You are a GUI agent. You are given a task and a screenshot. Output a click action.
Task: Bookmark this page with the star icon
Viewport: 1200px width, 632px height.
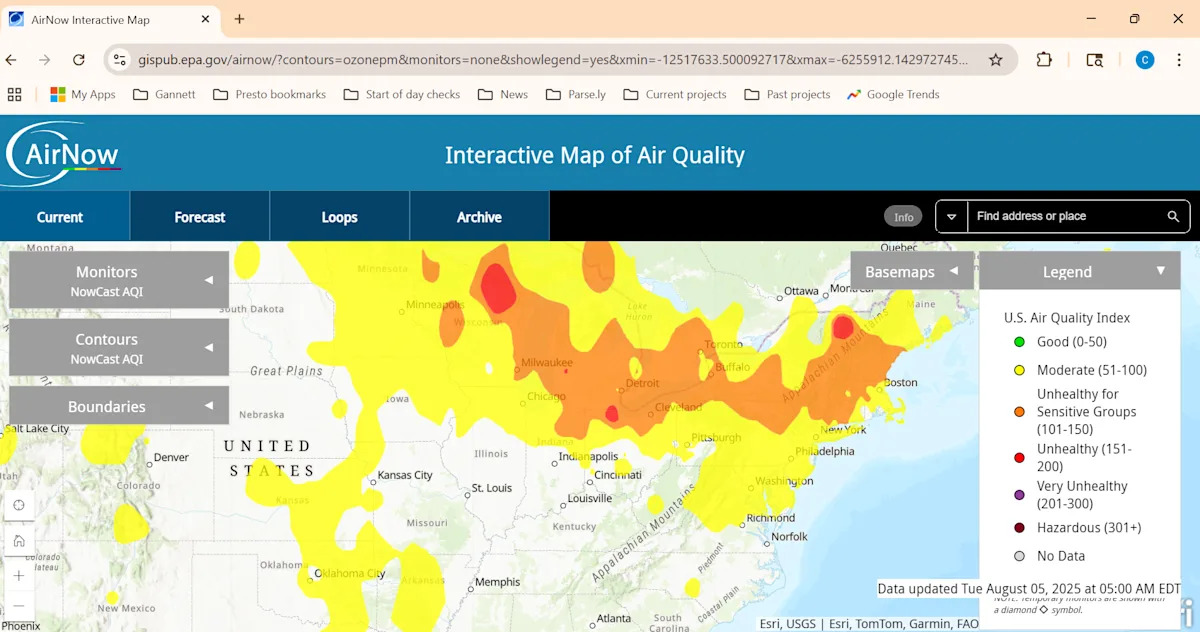click(x=995, y=60)
